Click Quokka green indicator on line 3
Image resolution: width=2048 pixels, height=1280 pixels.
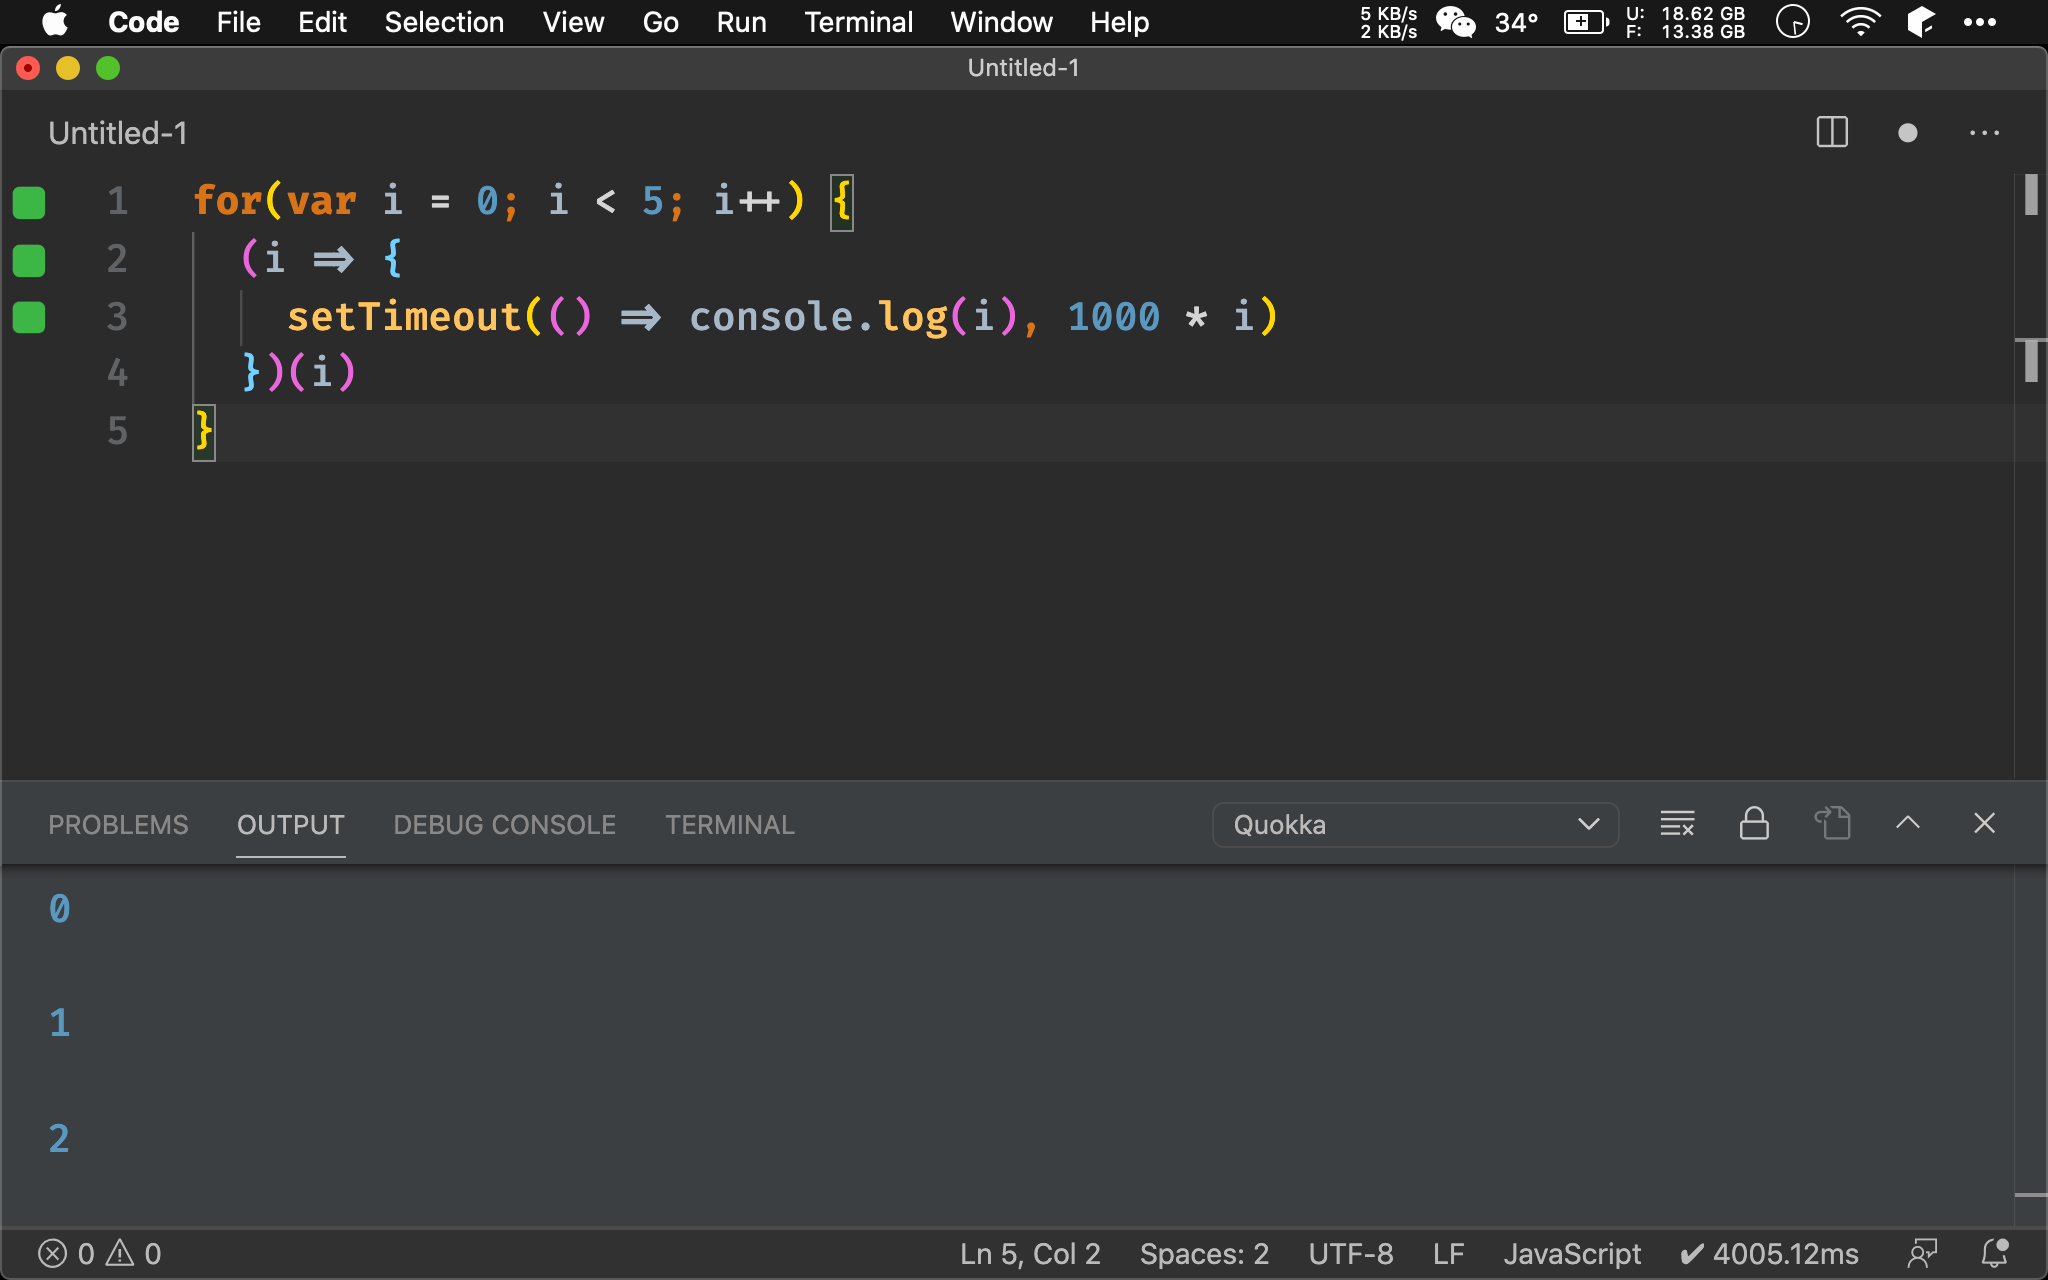coord(29,317)
